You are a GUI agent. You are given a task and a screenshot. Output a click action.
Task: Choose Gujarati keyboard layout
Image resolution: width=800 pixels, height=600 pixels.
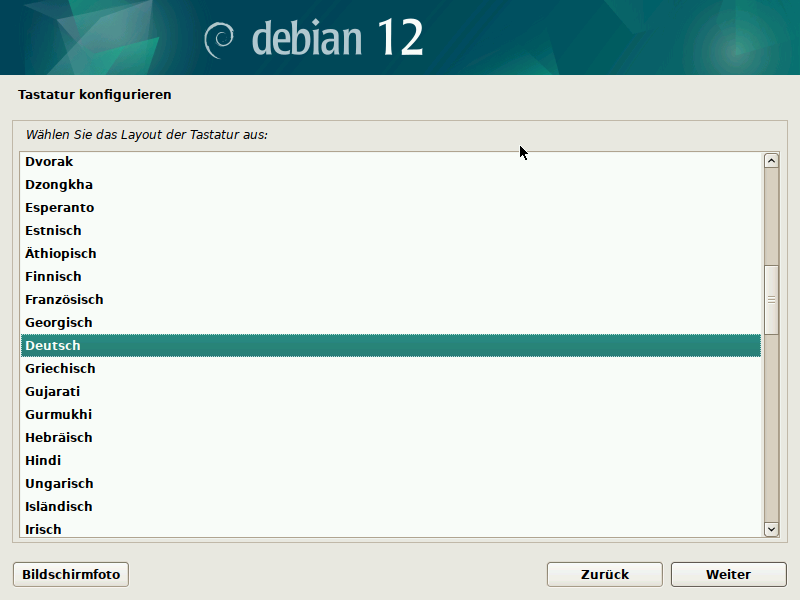[52, 392]
